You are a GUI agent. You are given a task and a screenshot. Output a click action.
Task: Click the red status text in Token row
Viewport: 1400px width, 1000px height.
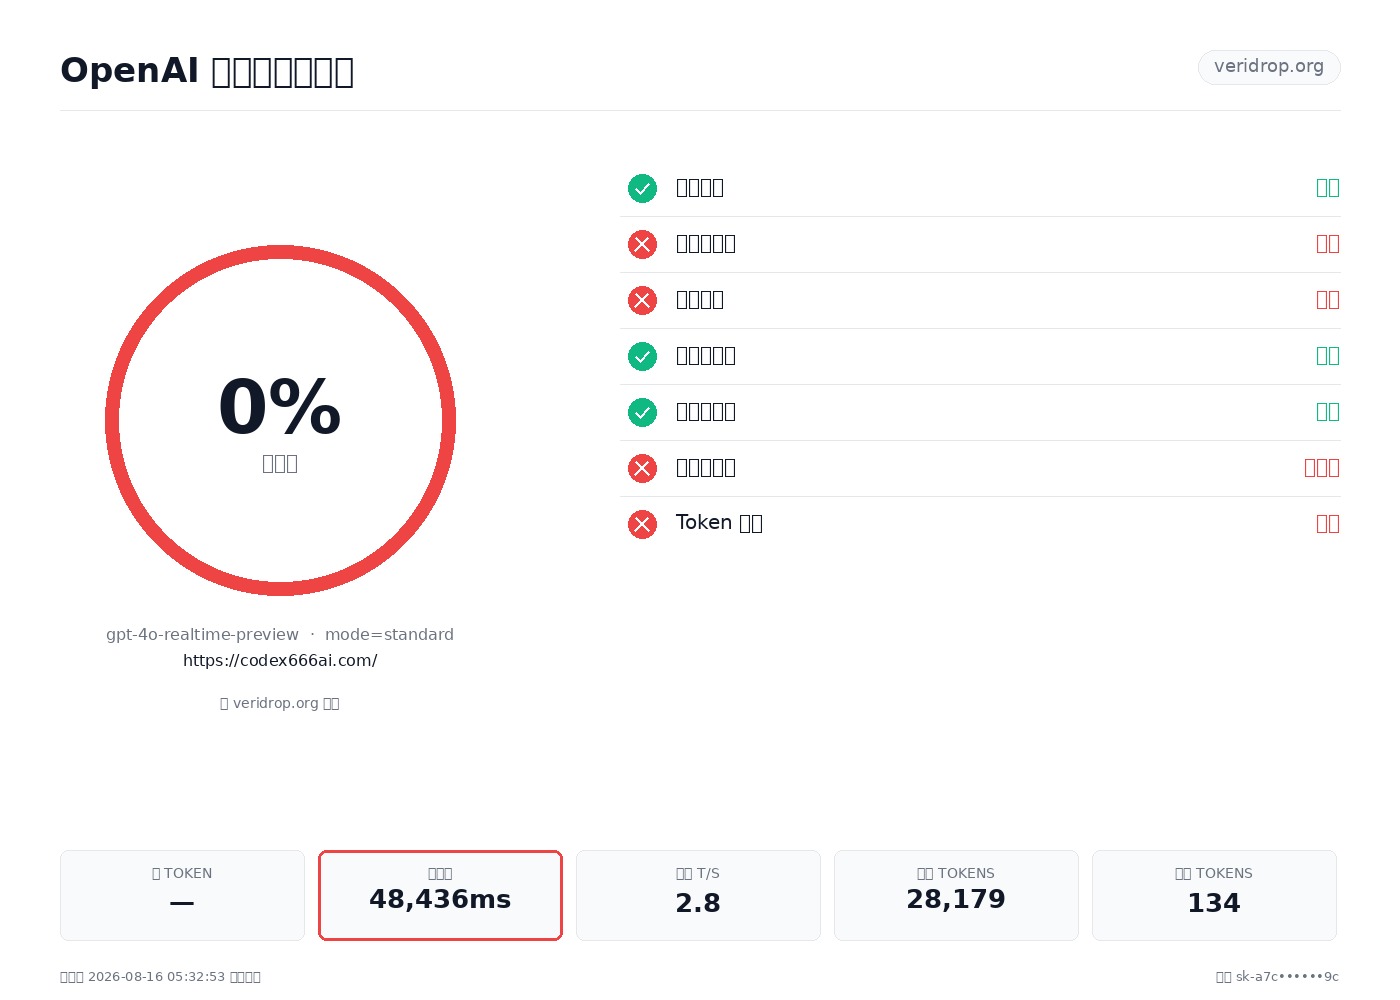(1328, 524)
